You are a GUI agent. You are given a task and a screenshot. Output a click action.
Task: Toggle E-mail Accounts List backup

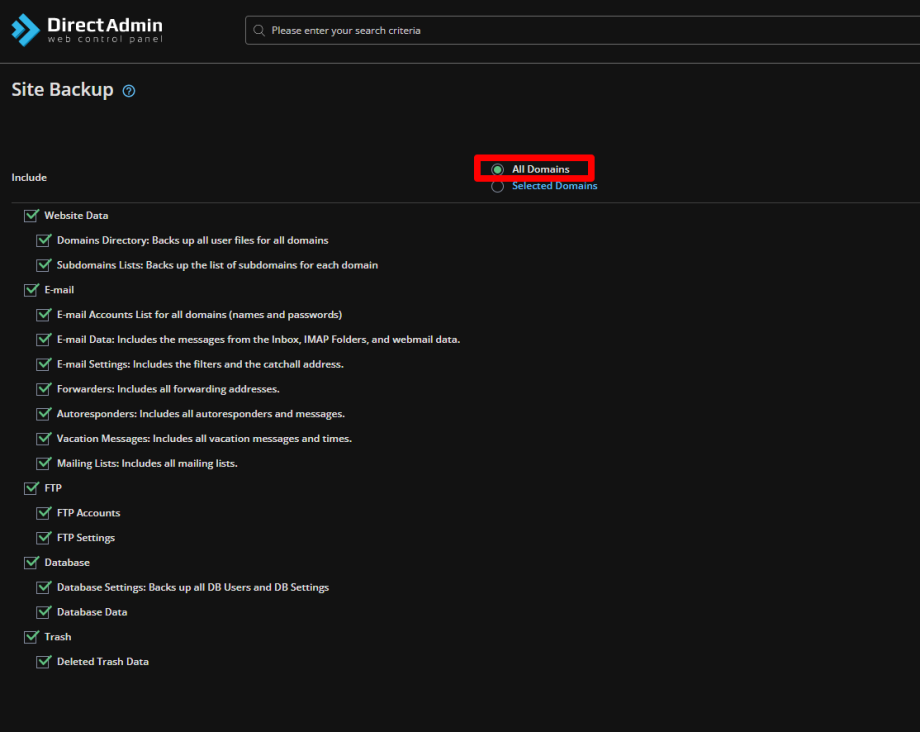click(43, 314)
